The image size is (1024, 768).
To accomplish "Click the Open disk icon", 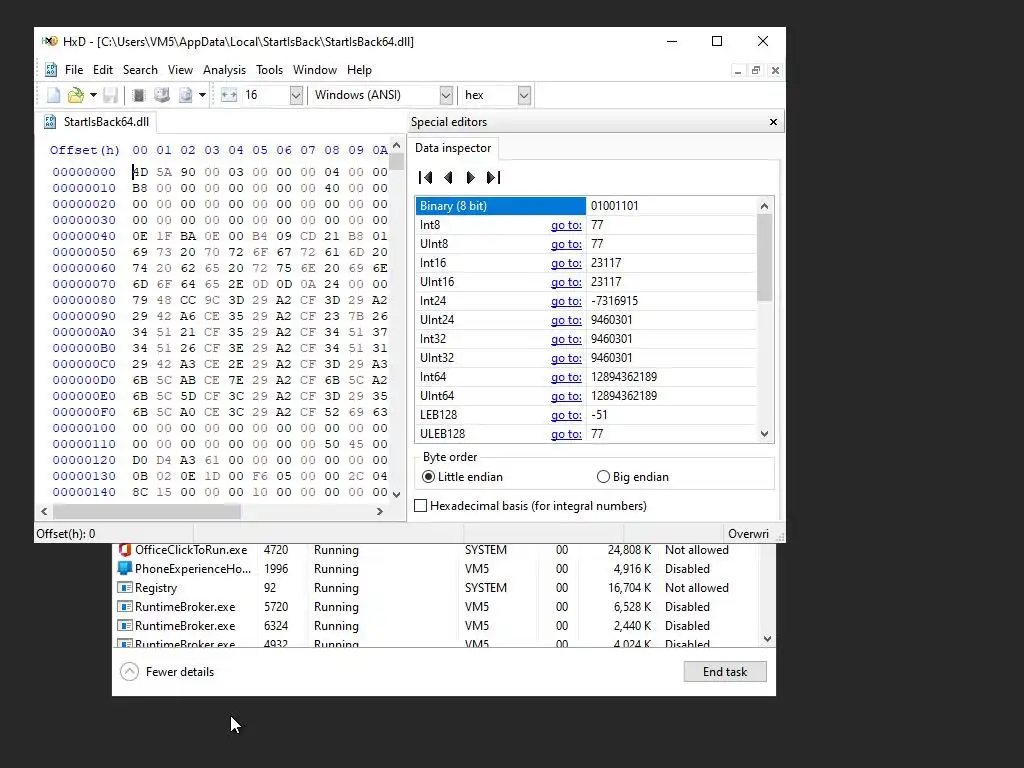I will coord(161,95).
